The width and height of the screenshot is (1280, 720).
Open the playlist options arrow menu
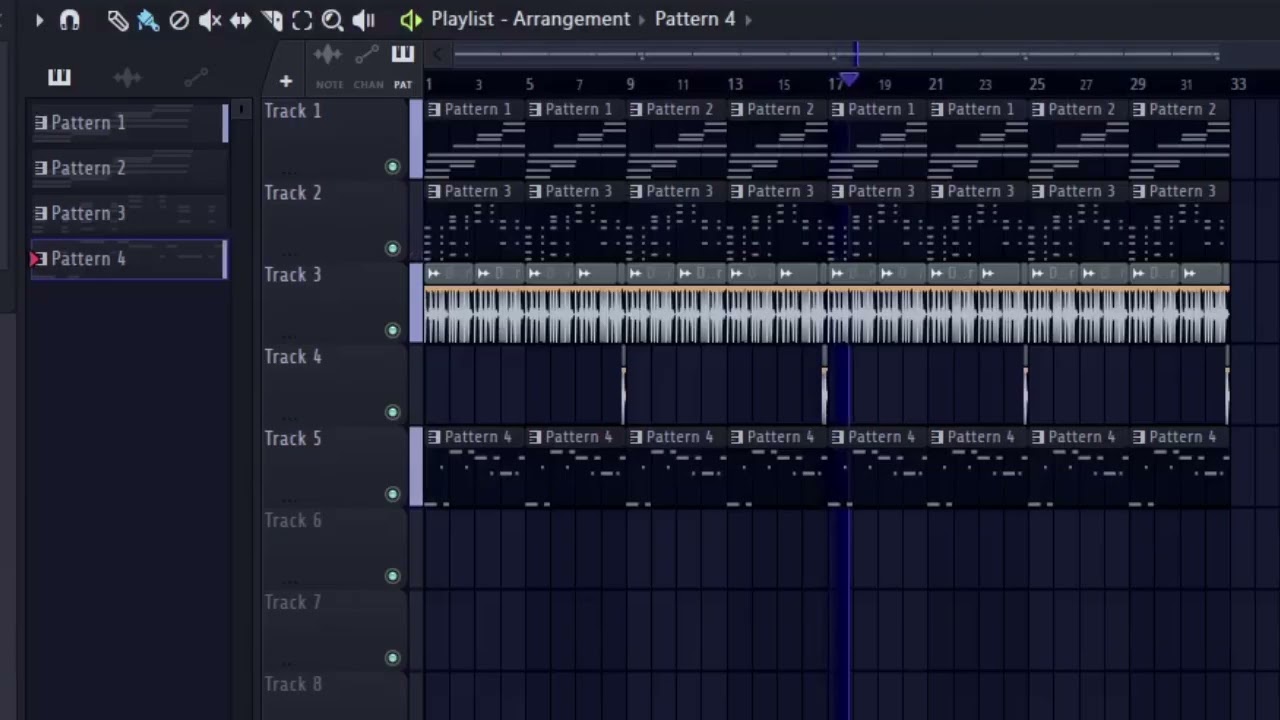point(39,19)
